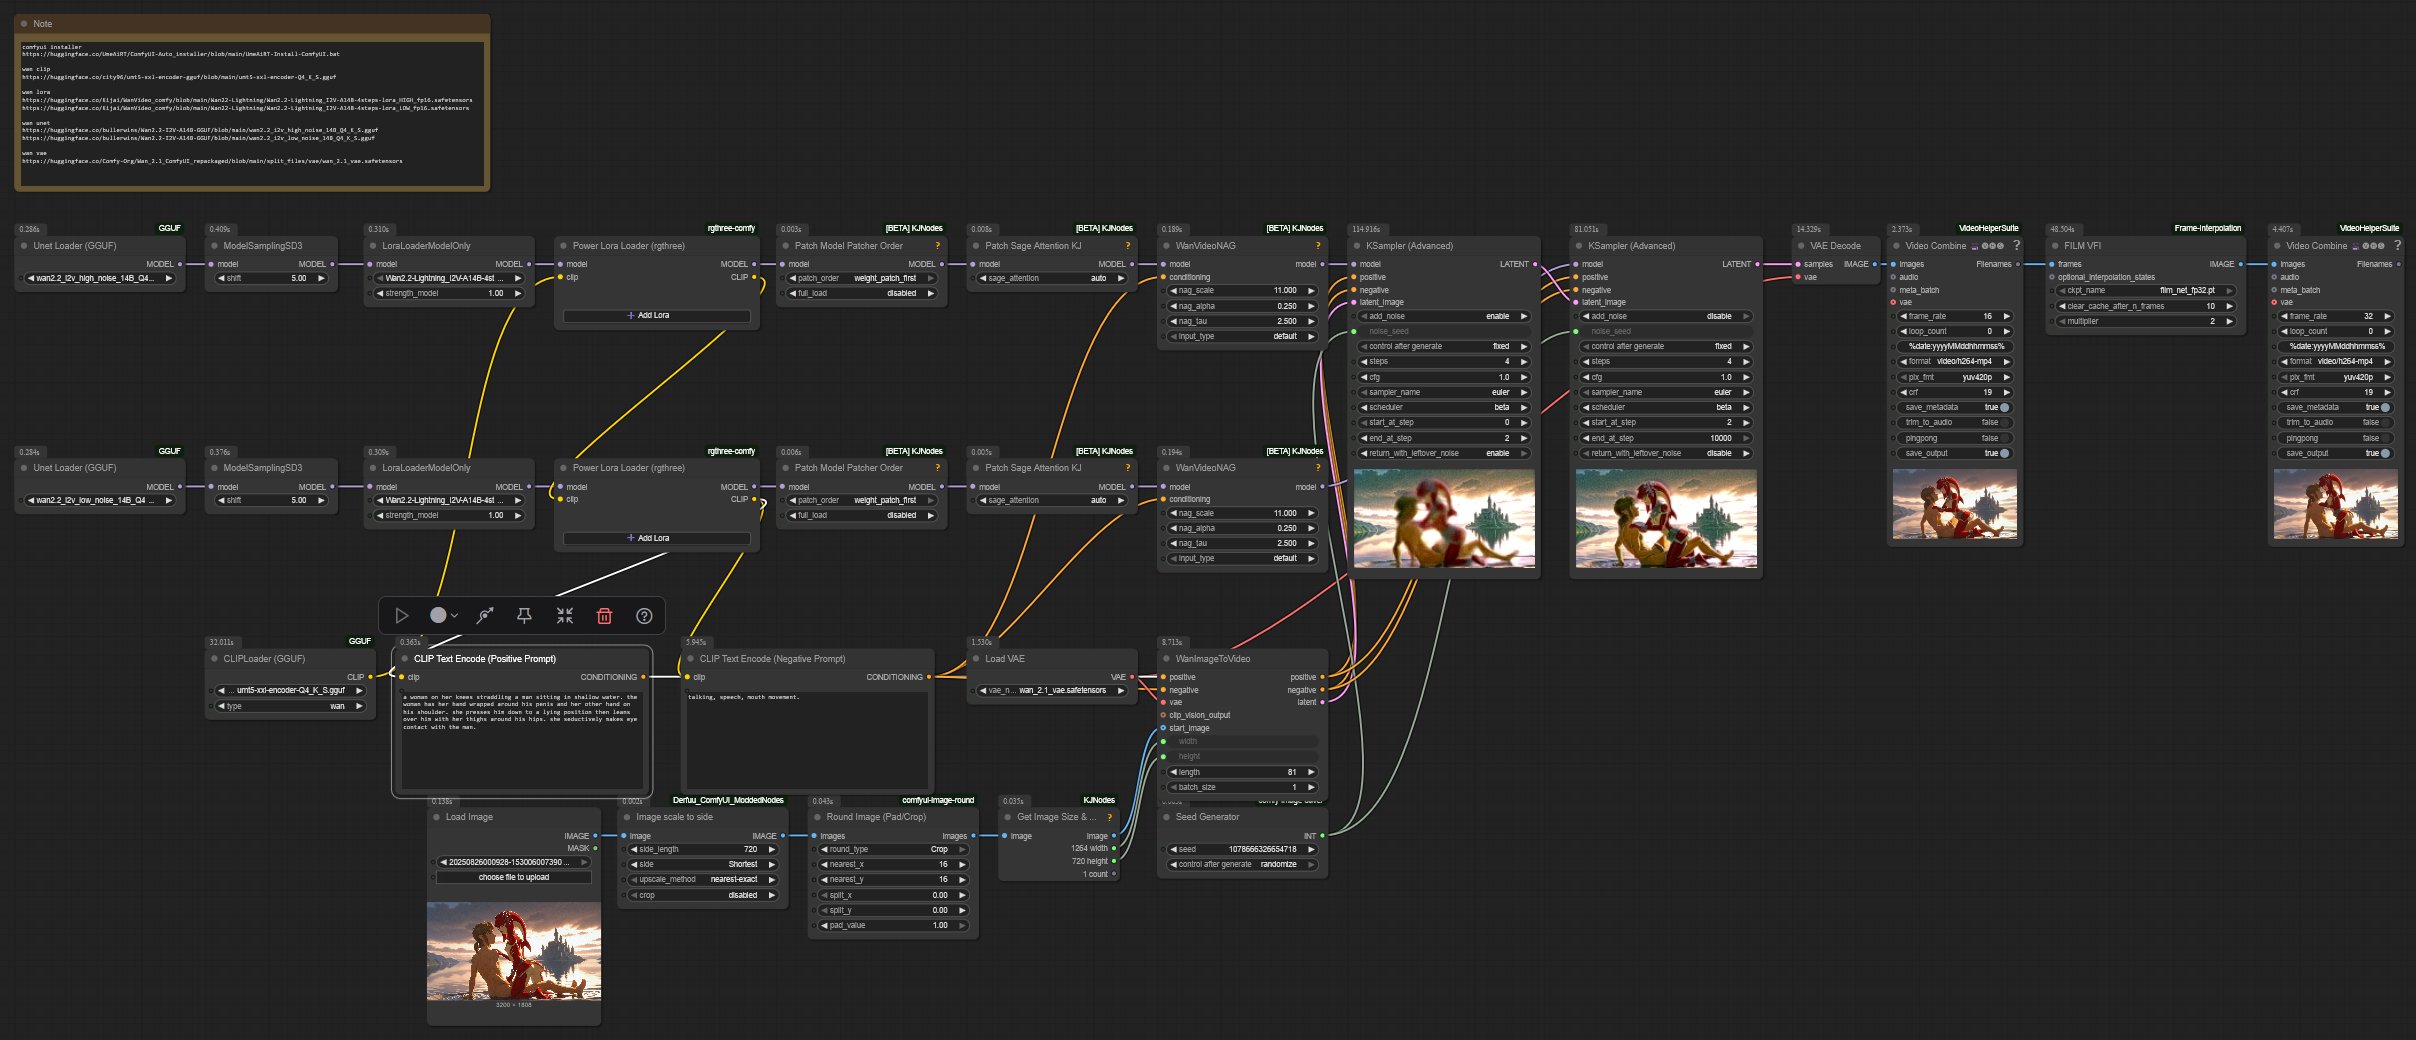Screen dimensions: 2416x1040
Task: Click question mark on Video Combine frame_rate 16 node
Action: click(x=2016, y=245)
